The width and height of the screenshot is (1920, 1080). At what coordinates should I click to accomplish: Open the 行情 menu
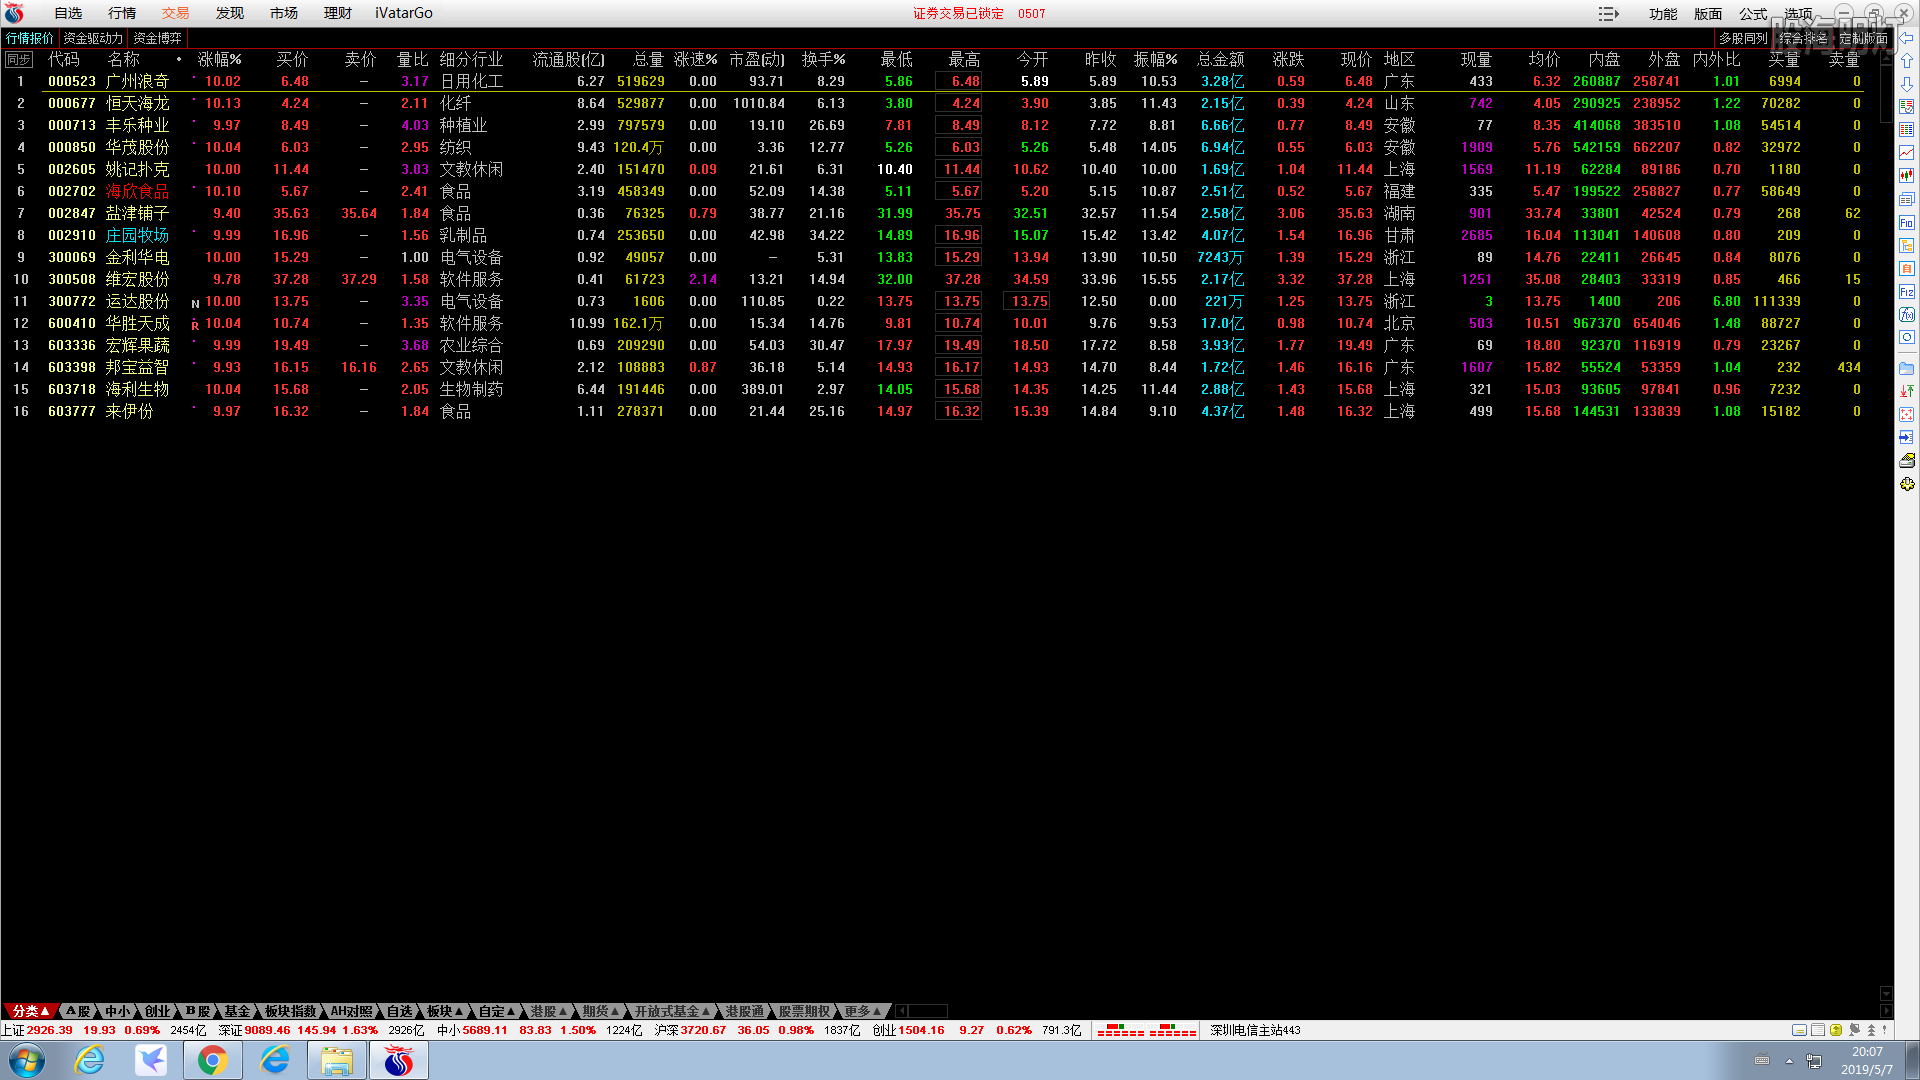(x=122, y=13)
